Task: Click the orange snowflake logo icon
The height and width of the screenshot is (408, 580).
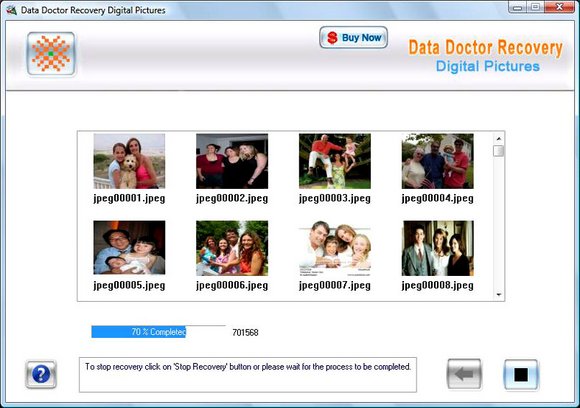Action: tap(51, 54)
